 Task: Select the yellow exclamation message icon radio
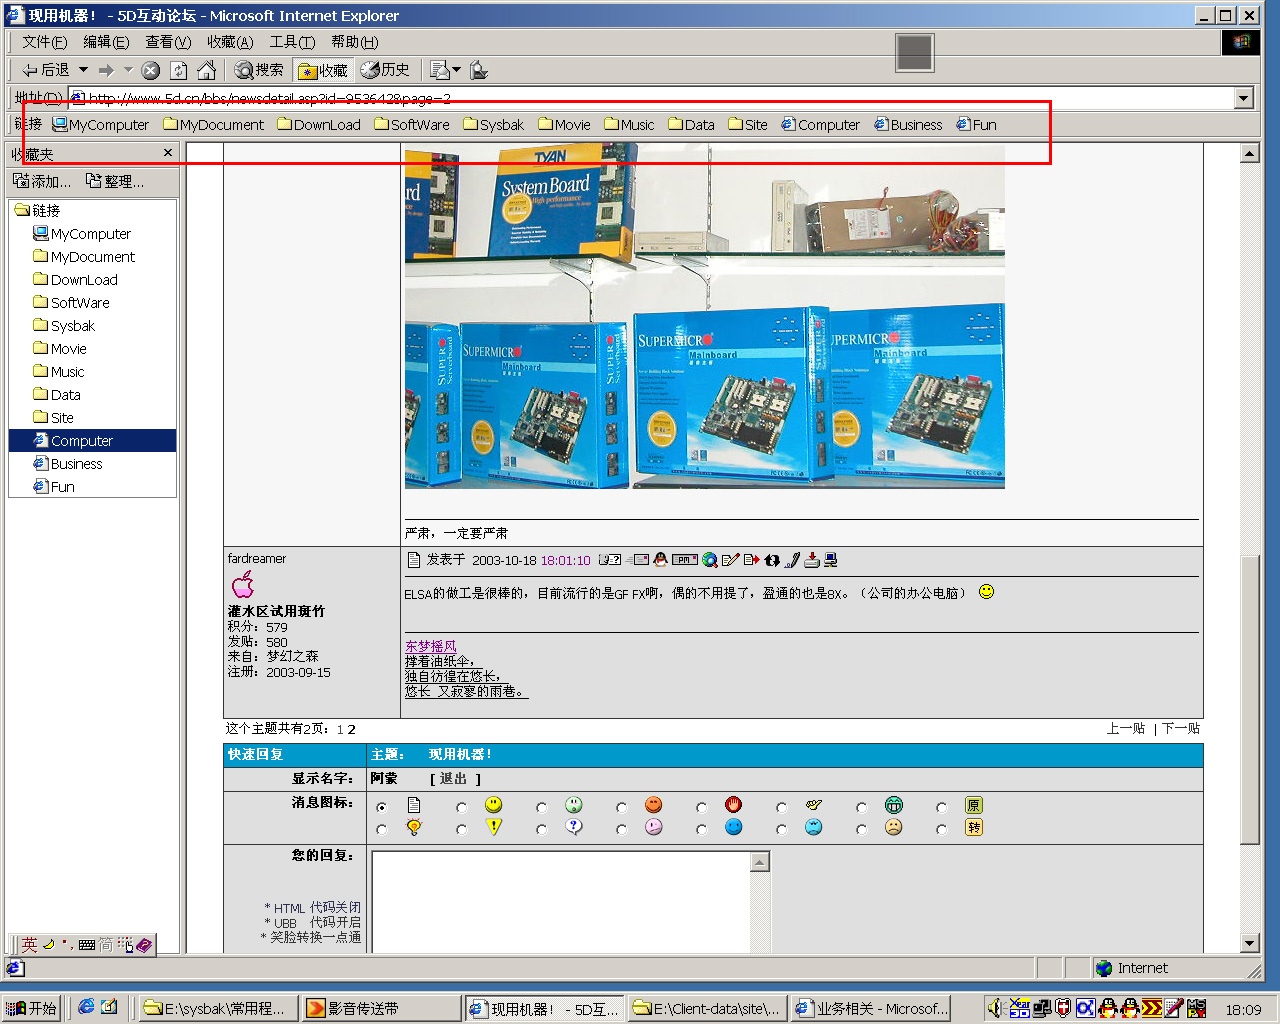click(x=461, y=829)
